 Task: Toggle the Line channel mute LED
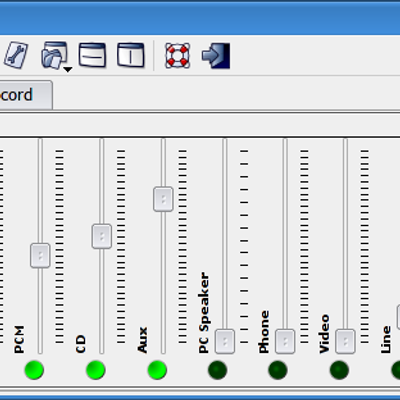(x=396, y=370)
